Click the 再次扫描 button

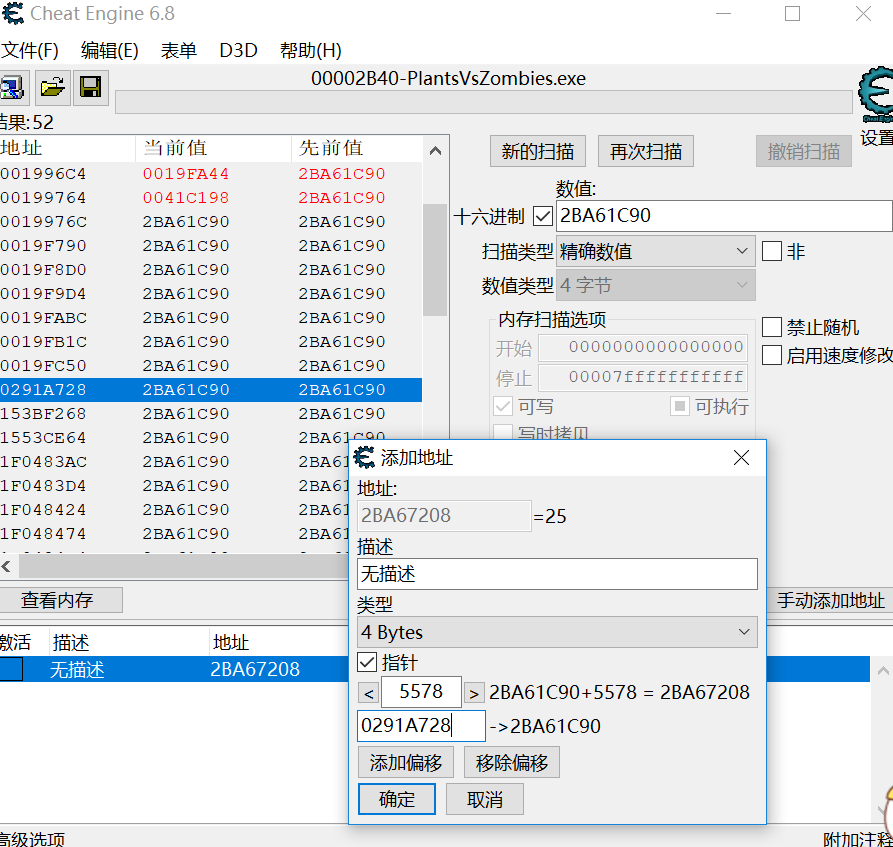click(646, 152)
